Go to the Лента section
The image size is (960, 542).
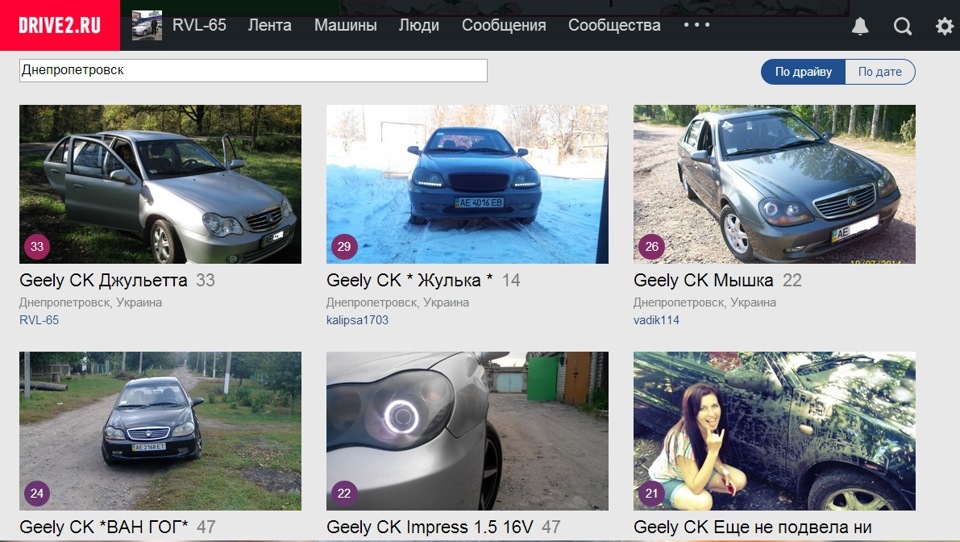coord(269,25)
